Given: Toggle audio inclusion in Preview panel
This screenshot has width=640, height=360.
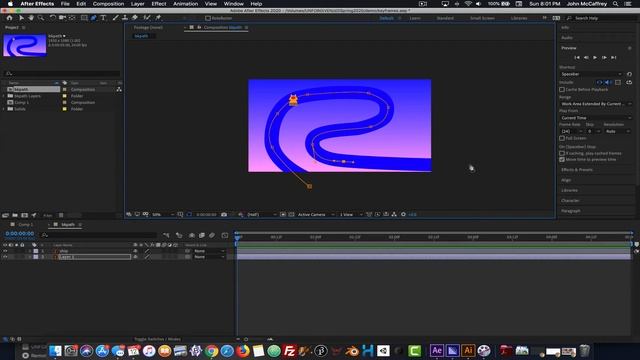Looking at the screenshot, I should click(608, 82).
